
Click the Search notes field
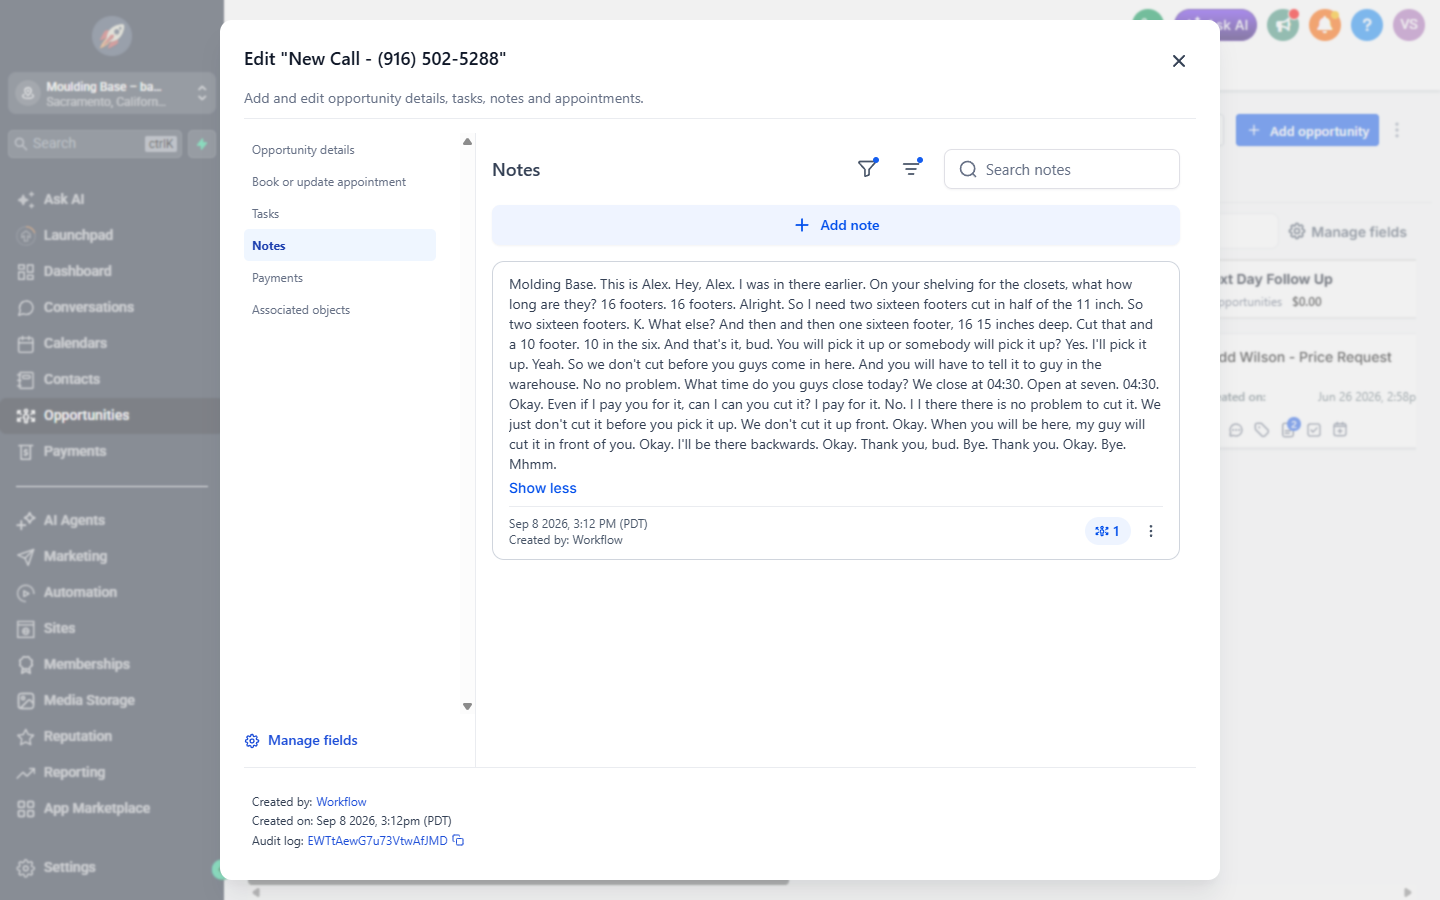pos(1062,169)
